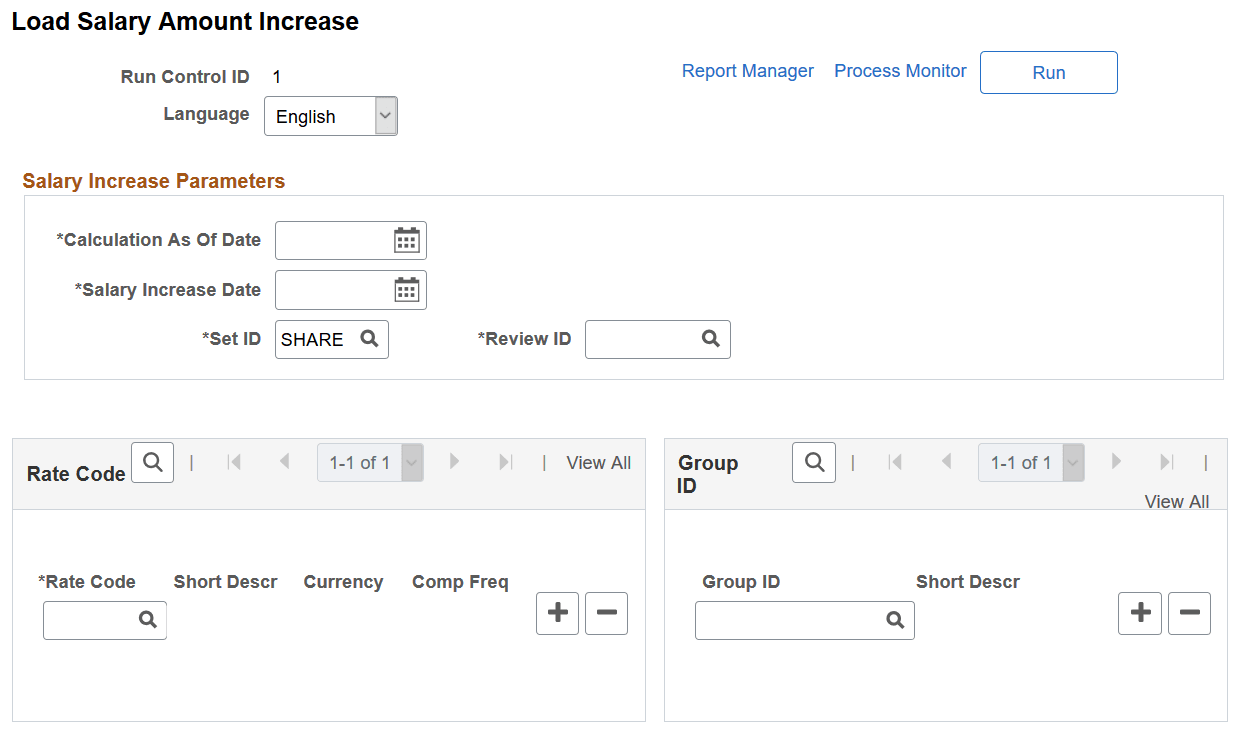Open the Group ID grid search
Image resolution: width=1251 pixels, height=734 pixels.
coord(813,462)
